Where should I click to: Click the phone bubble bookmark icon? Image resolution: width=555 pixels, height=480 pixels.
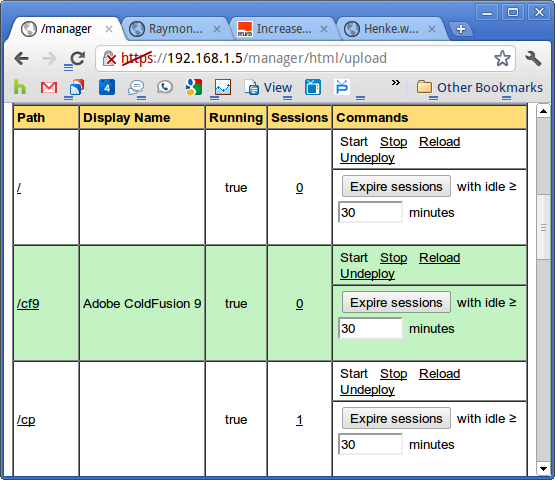point(165,87)
